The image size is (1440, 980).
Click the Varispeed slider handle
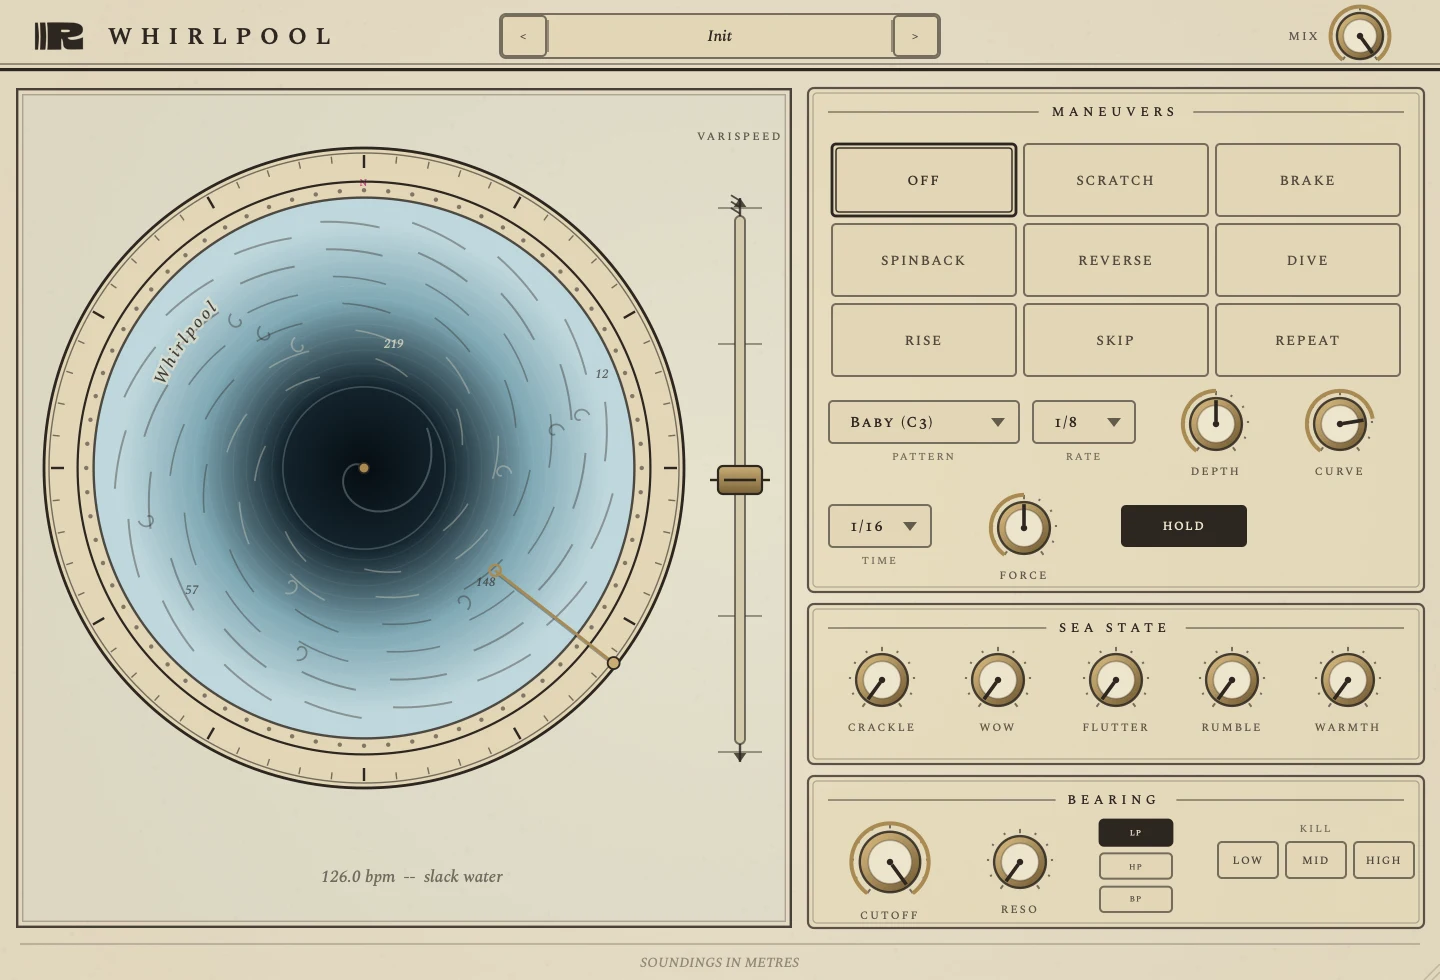pos(740,480)
